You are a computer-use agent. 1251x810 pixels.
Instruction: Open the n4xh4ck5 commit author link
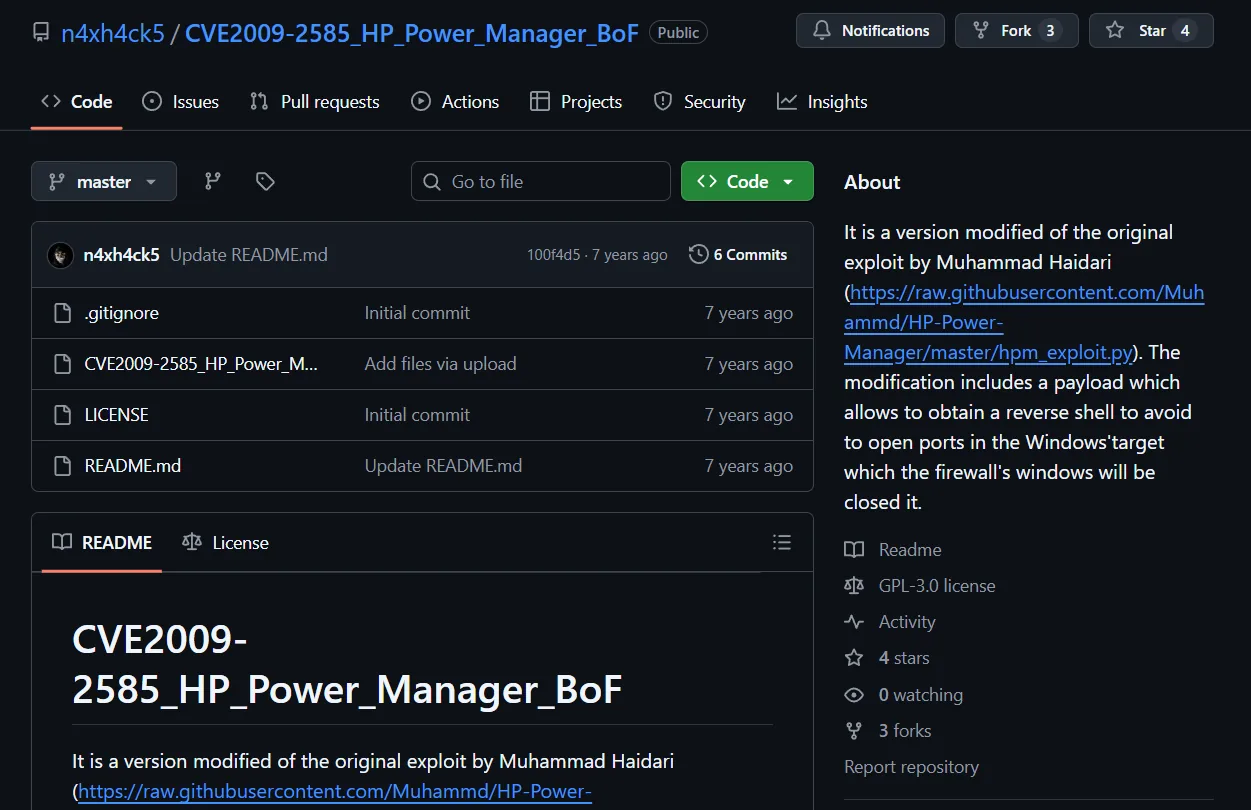(121, 255)
